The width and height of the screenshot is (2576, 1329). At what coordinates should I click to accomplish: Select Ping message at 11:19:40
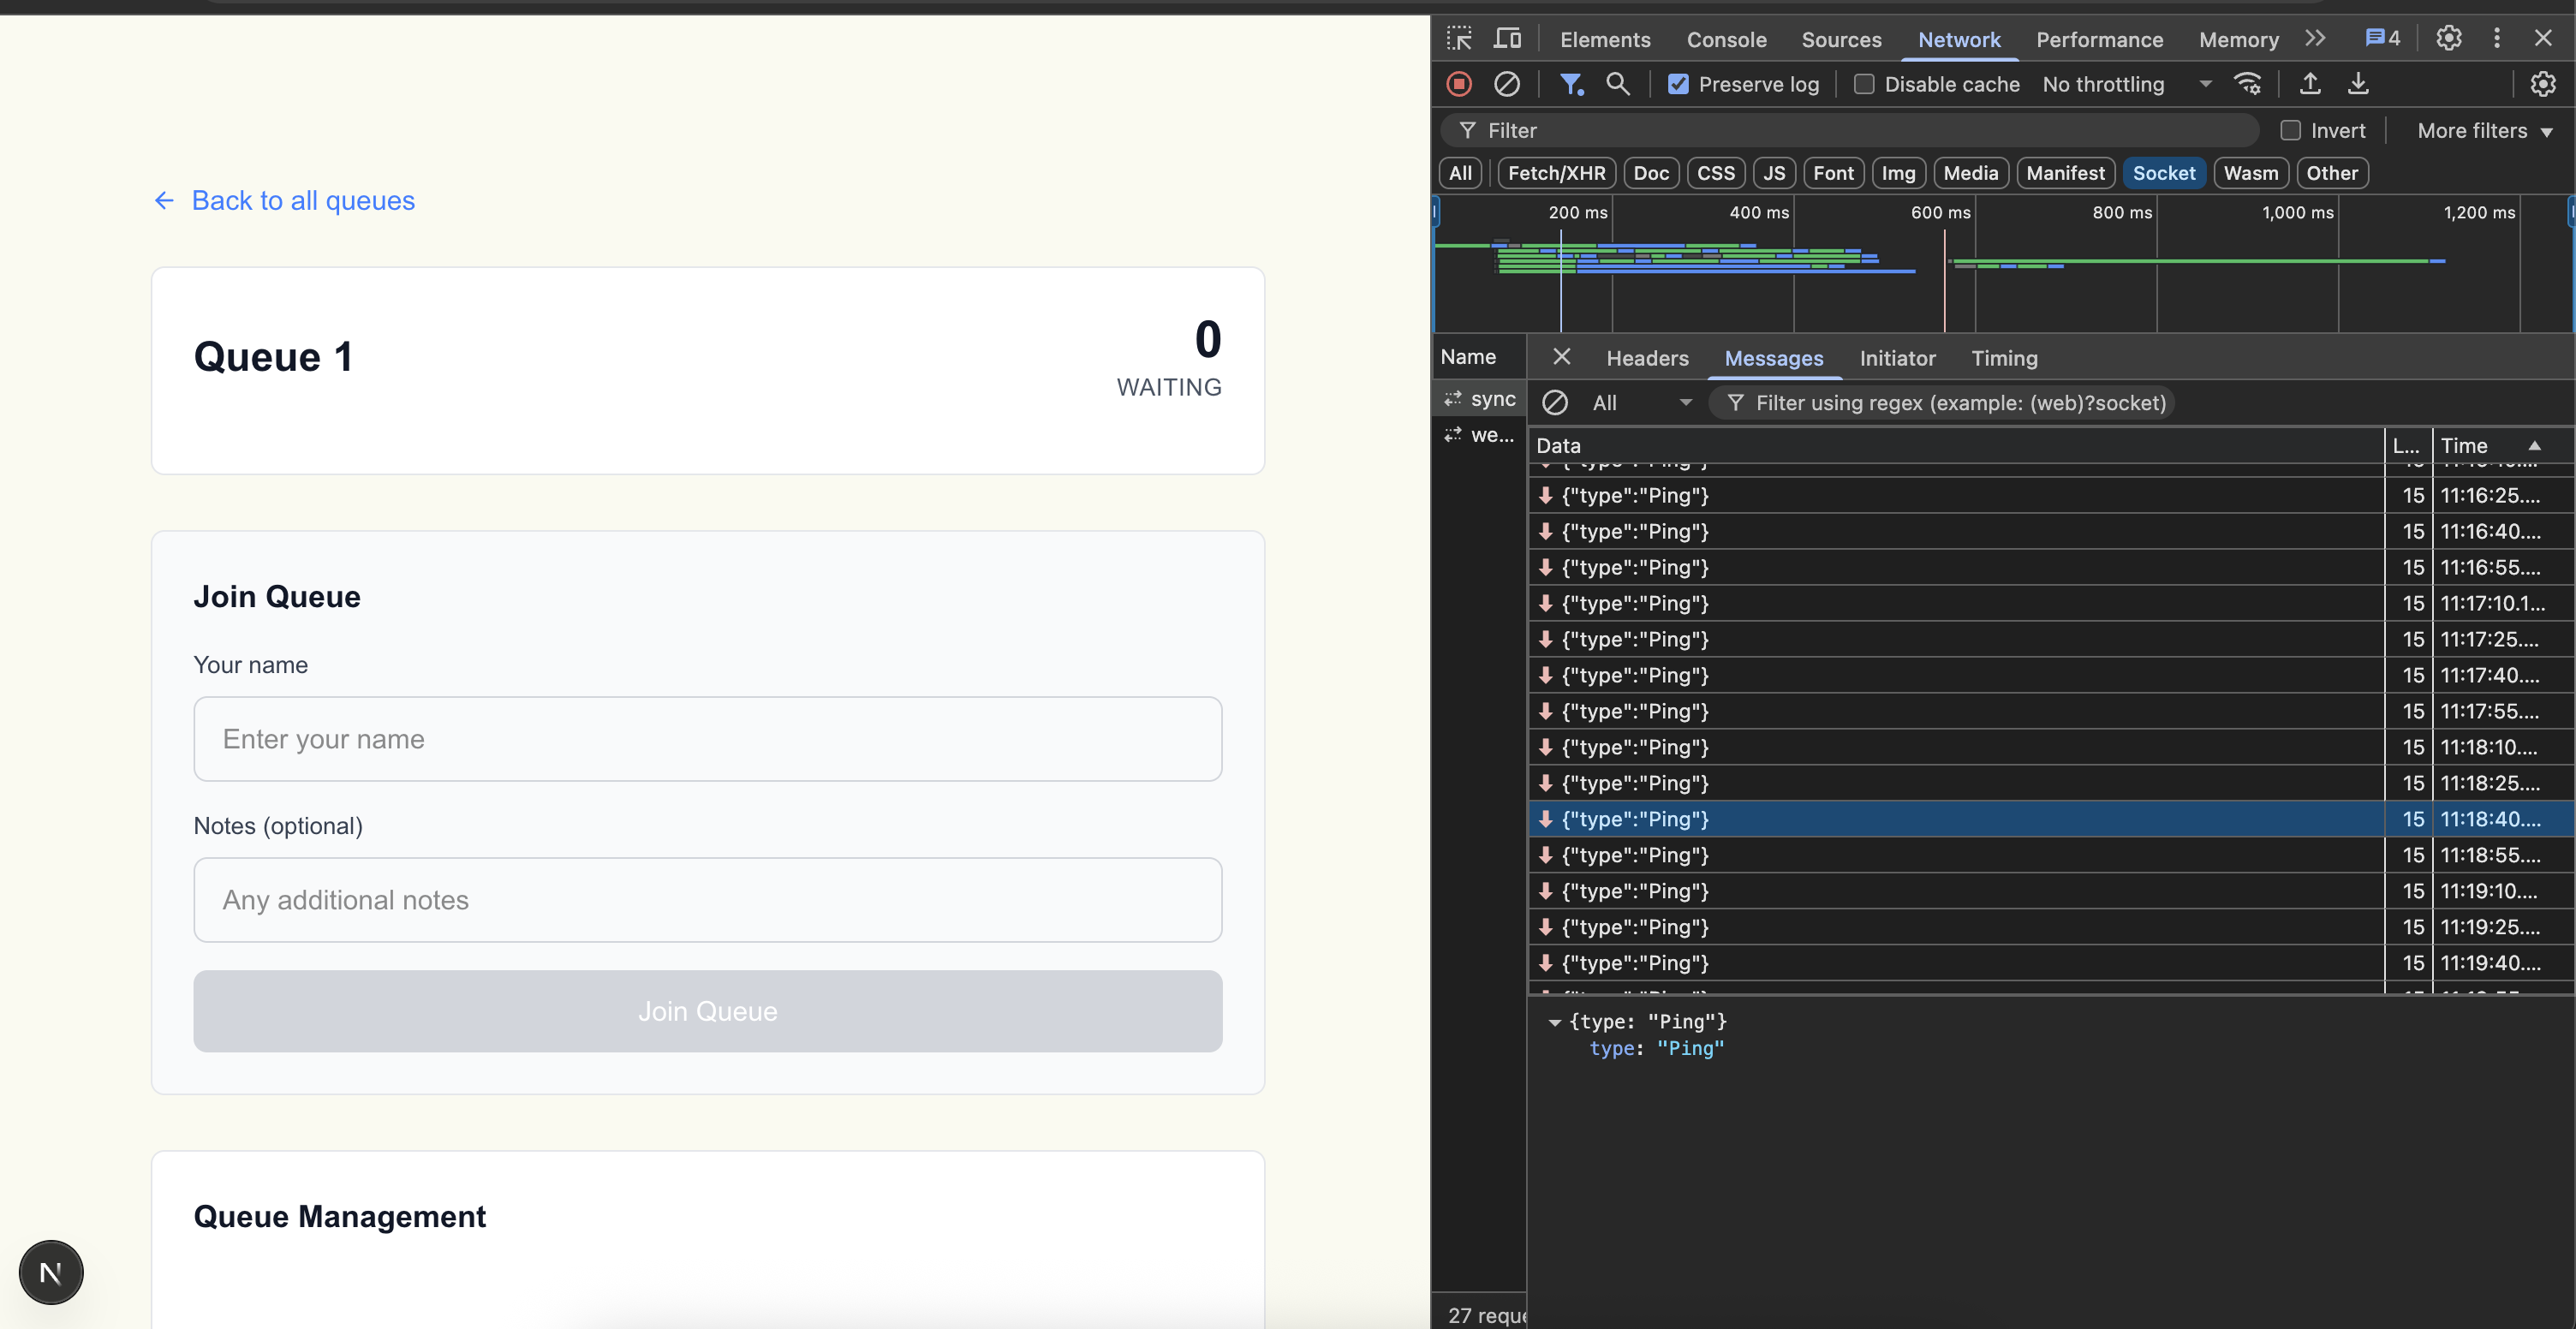(2051, 963)
